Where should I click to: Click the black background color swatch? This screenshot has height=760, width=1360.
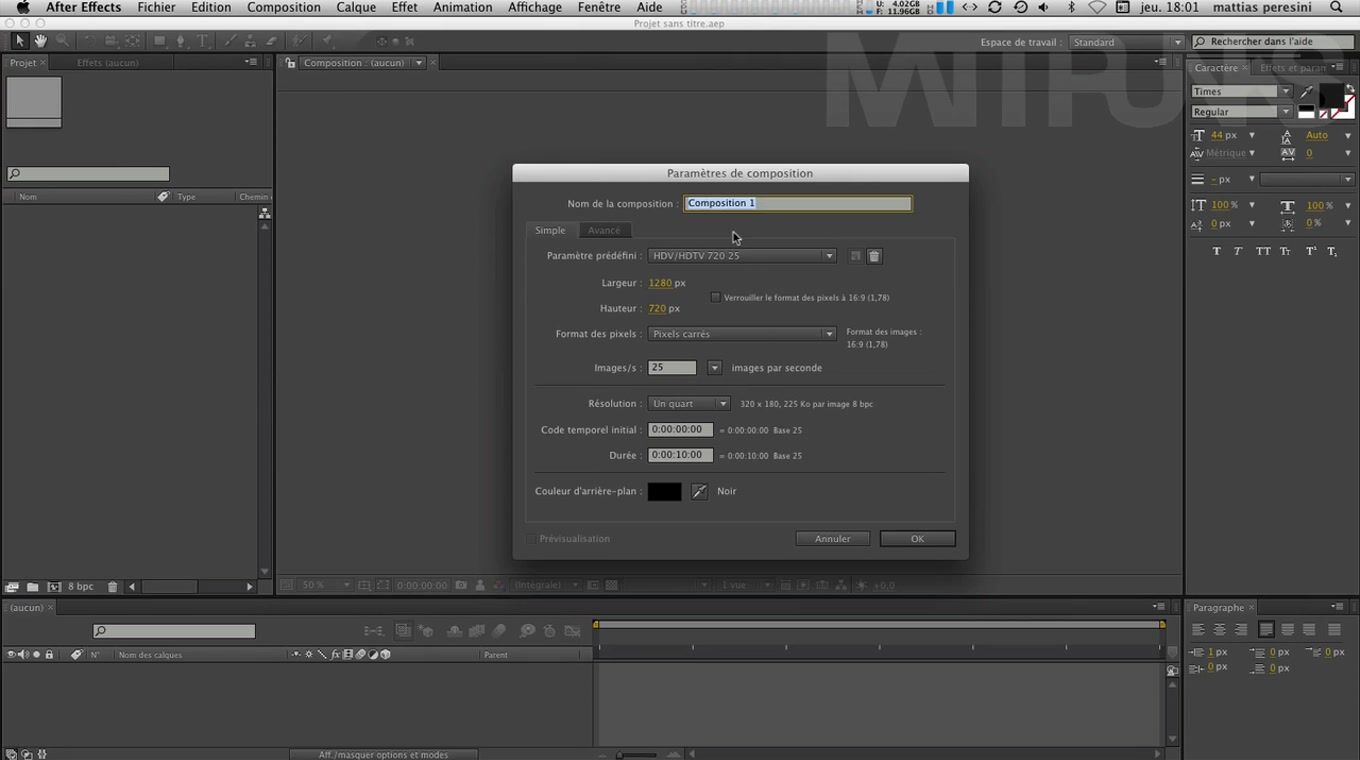point(664,491)
